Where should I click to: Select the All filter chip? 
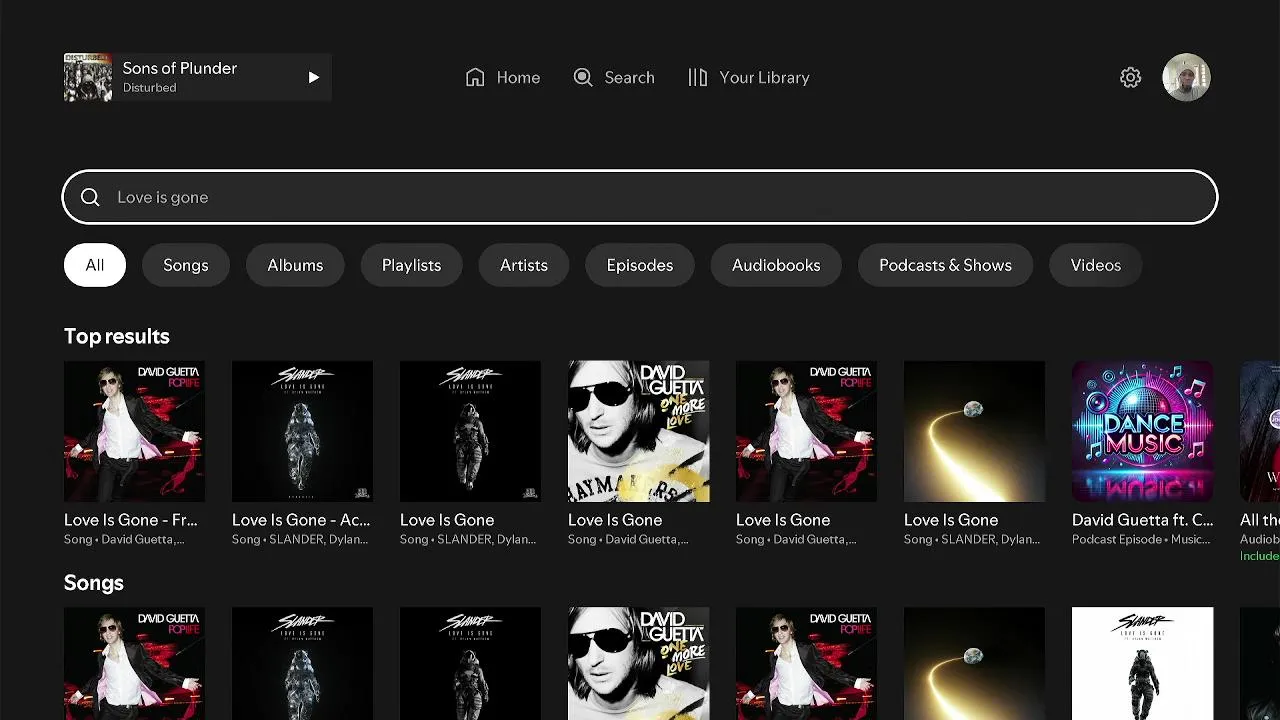[x=95, y=265]
